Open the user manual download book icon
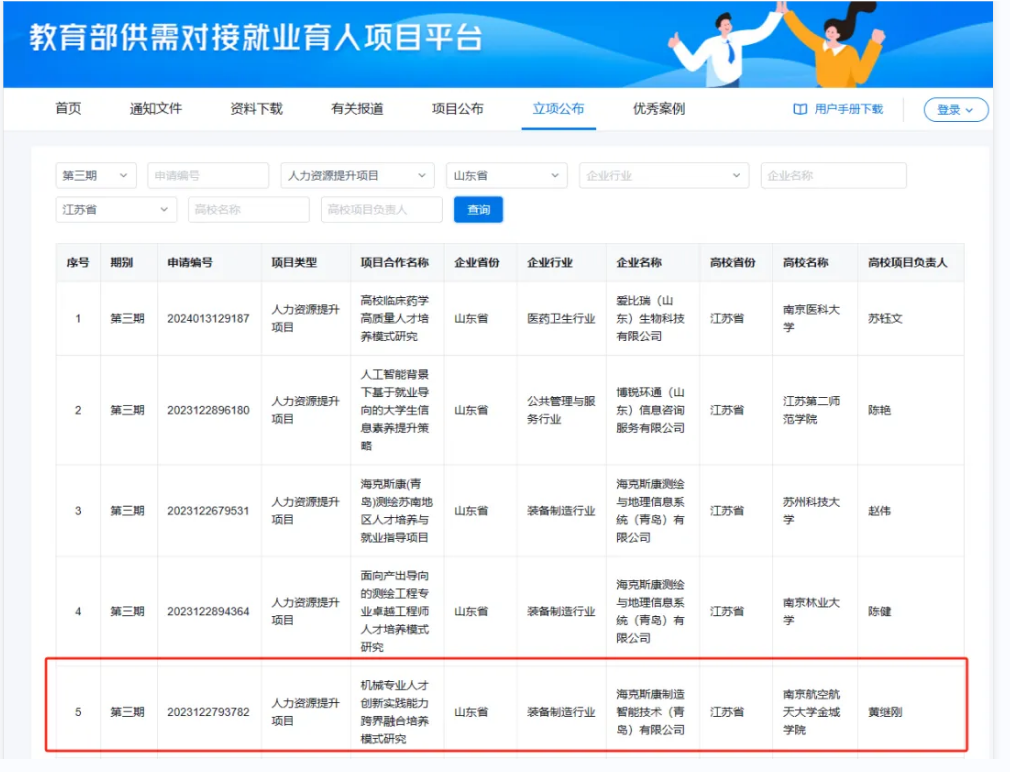1010x772 pixels. tap(800, 110)
